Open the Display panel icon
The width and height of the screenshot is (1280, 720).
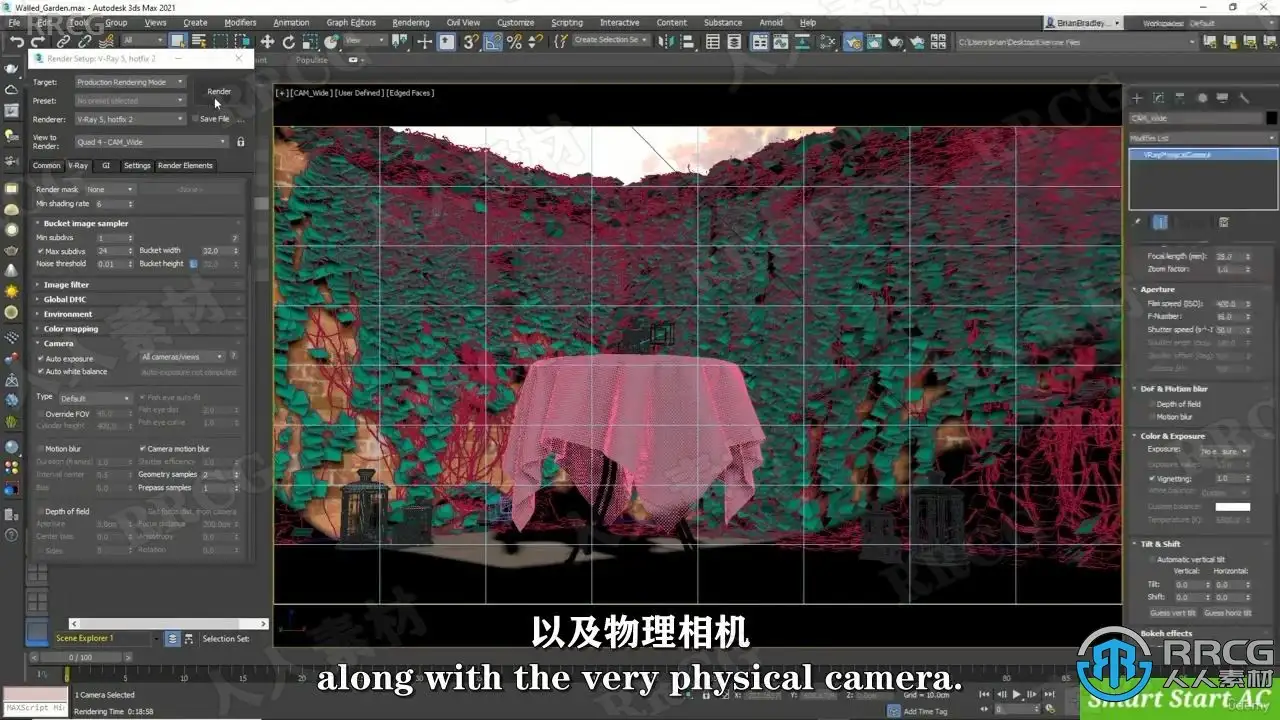pyautogui.click(x=1224, y=98)
